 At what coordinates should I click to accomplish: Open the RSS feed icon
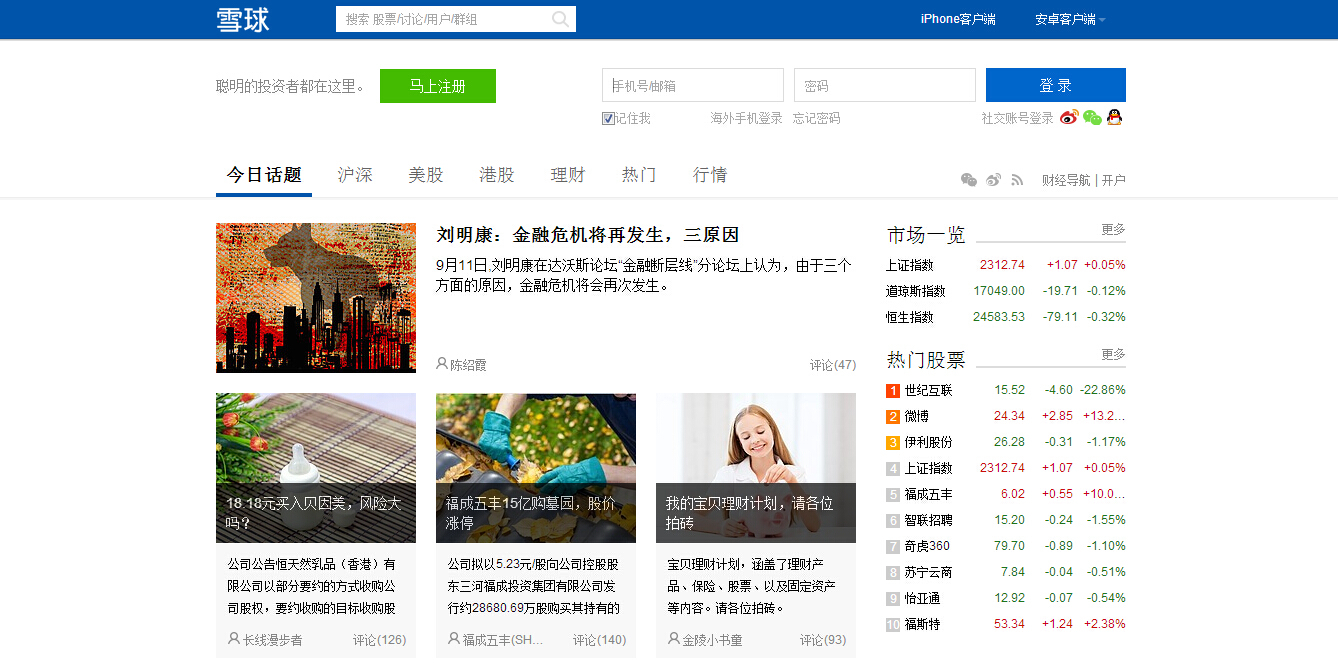[1017, 180]
